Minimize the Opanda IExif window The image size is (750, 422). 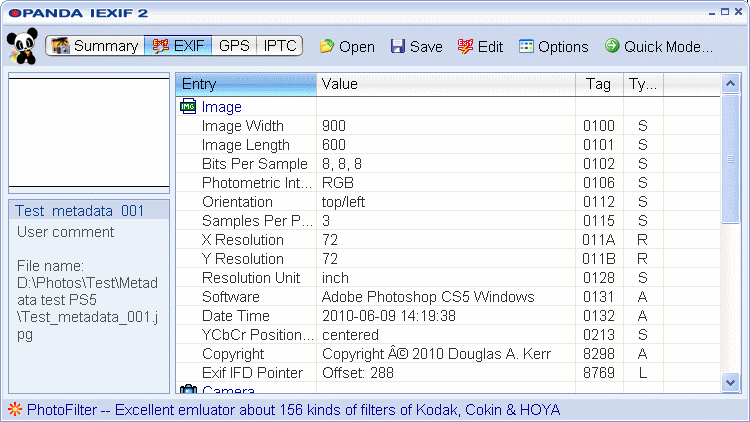click(712, 12)
